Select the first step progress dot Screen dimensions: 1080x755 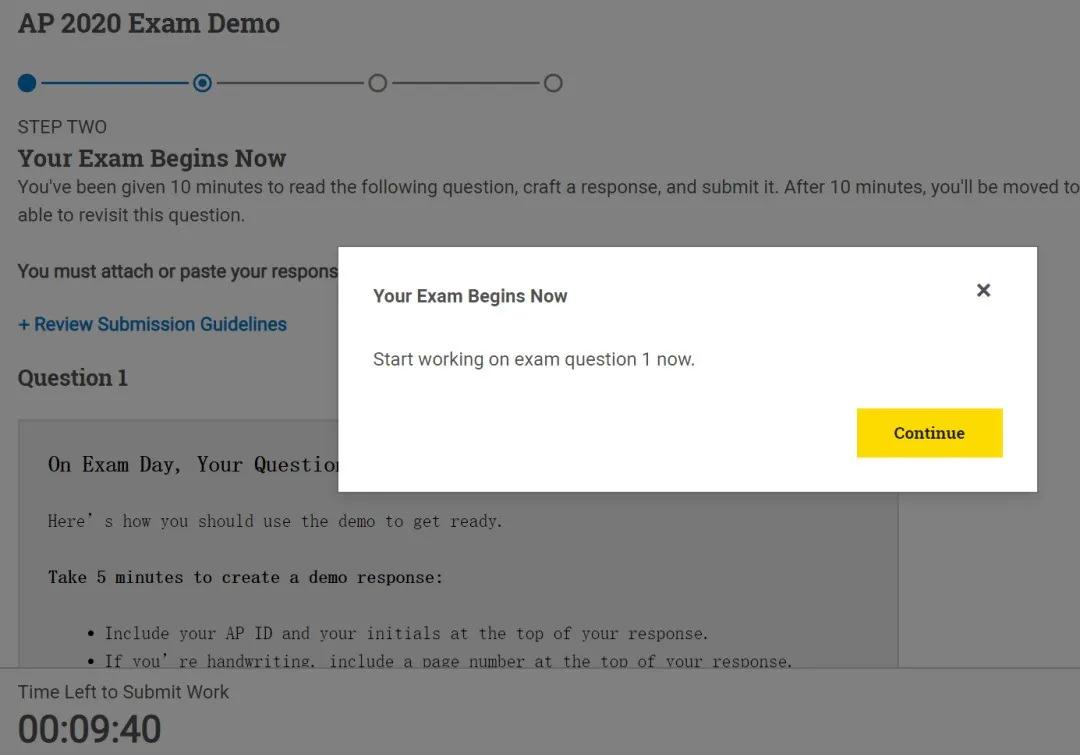(27, 83)
